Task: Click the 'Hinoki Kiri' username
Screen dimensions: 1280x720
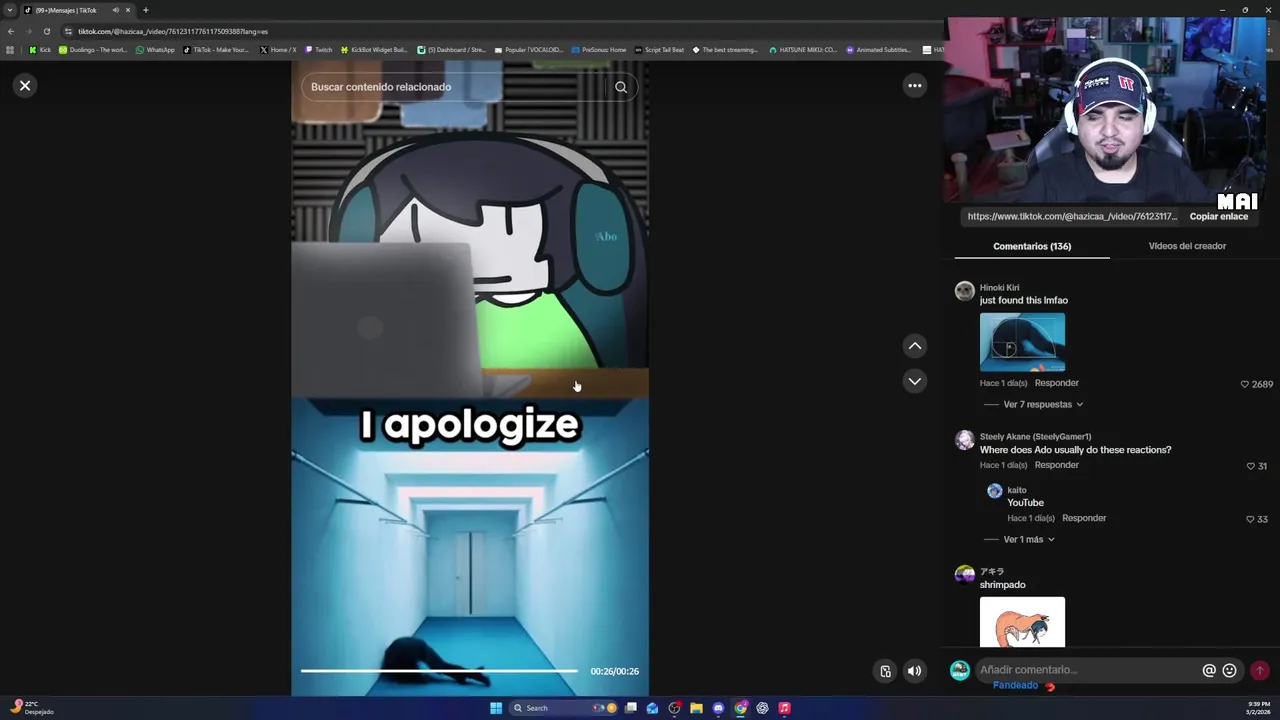Action: point(999,288)
